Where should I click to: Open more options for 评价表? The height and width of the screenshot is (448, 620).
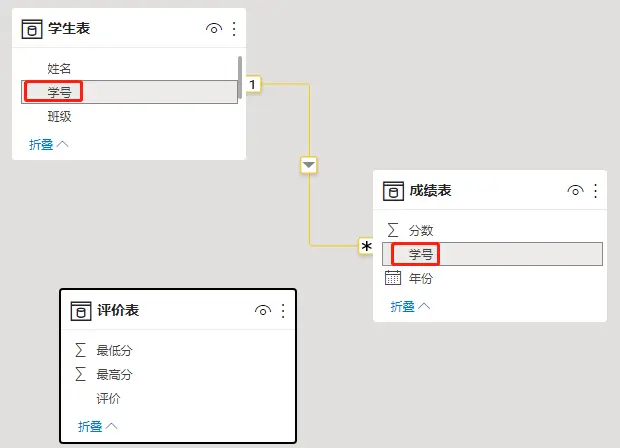coord(283,311)
